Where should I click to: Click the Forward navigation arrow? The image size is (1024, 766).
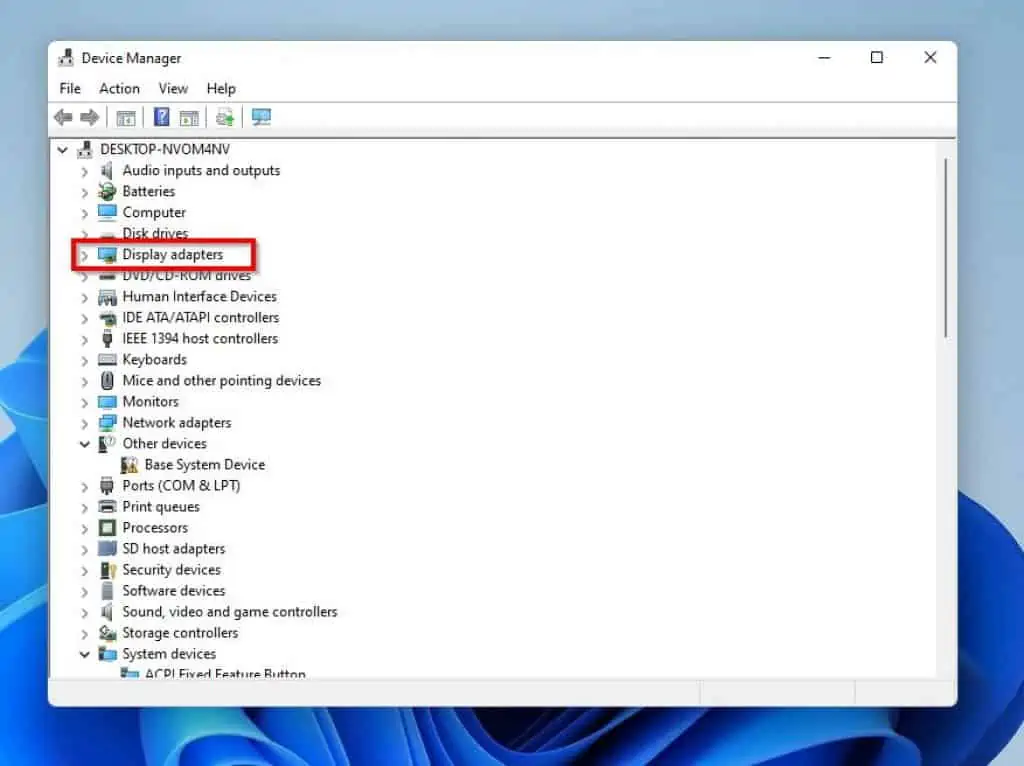click(89, 117)
